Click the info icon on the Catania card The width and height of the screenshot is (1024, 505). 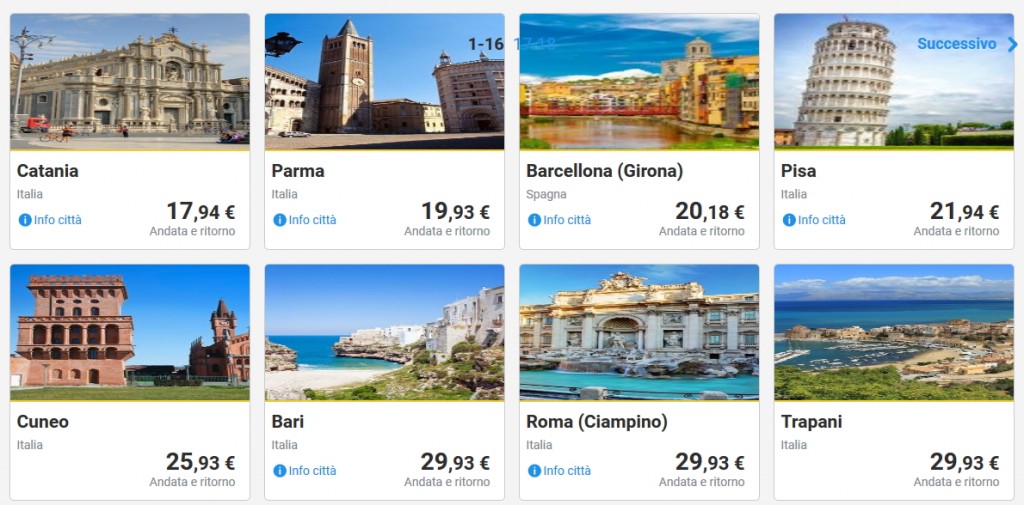[25, 220]
